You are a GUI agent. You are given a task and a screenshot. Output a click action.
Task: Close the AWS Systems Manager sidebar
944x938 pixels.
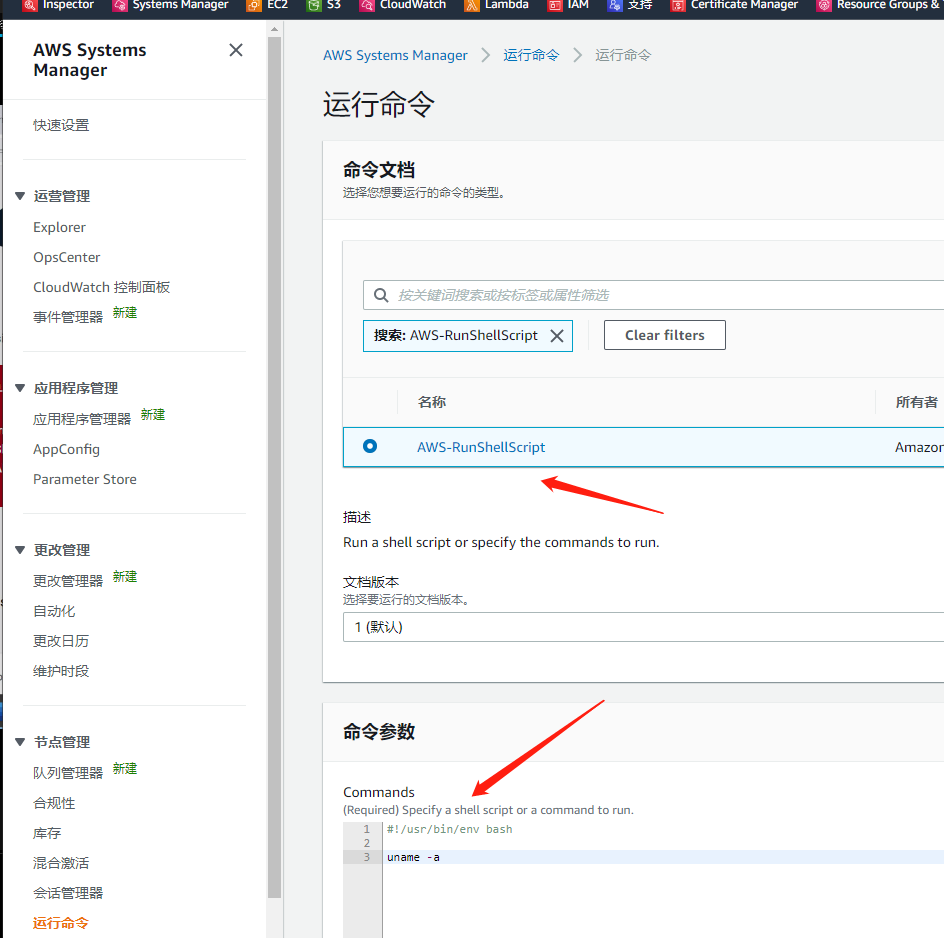(x=236, y=50)
